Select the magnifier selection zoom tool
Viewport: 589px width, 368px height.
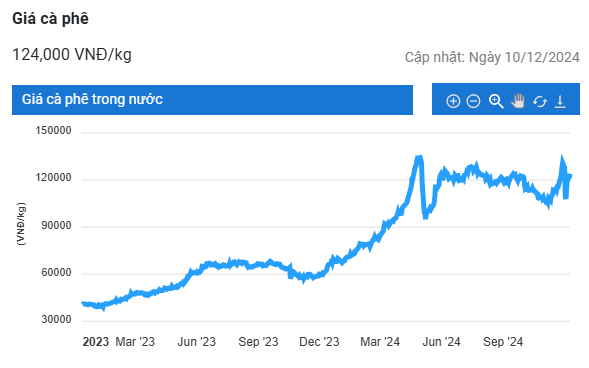pyautogui.click(x=496, y=101)
